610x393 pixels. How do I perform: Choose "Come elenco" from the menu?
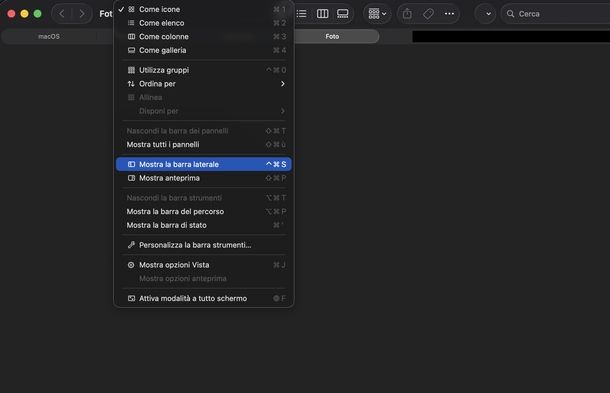coord(203,23)
